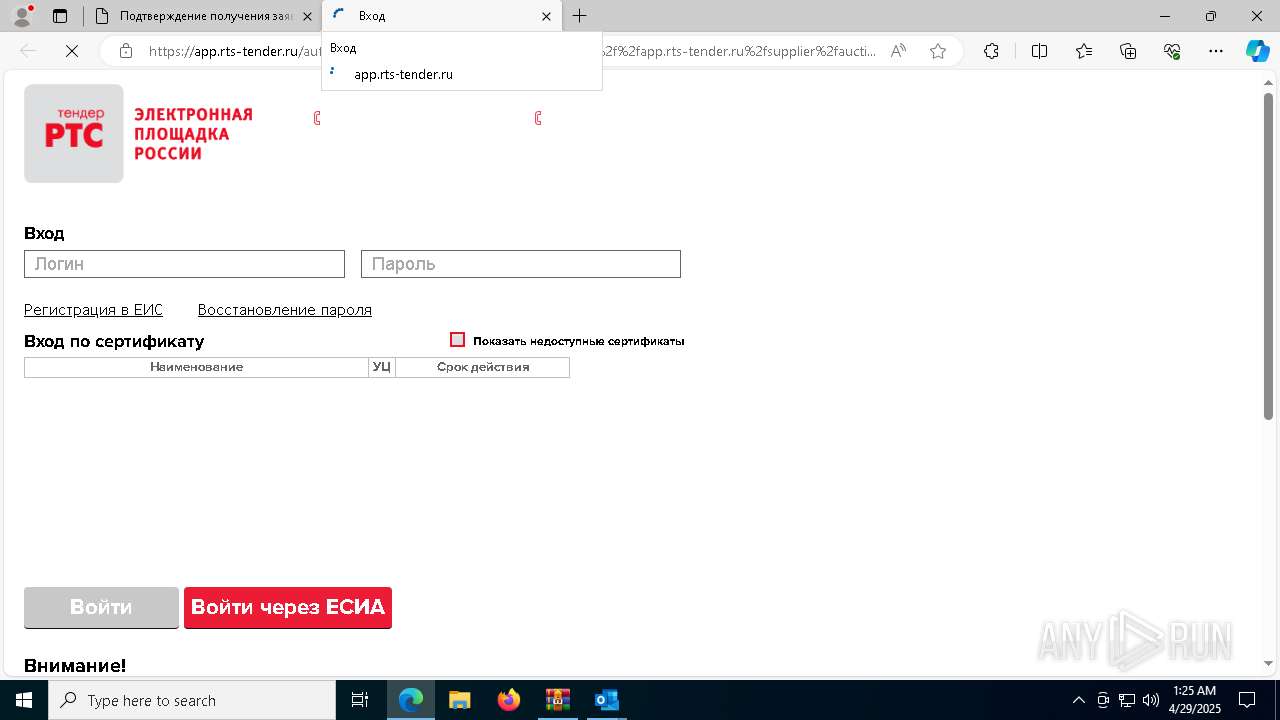Screen dimensions: 1280x720
Task: Click the address bar URL
Action: click(x=512, y=51)
